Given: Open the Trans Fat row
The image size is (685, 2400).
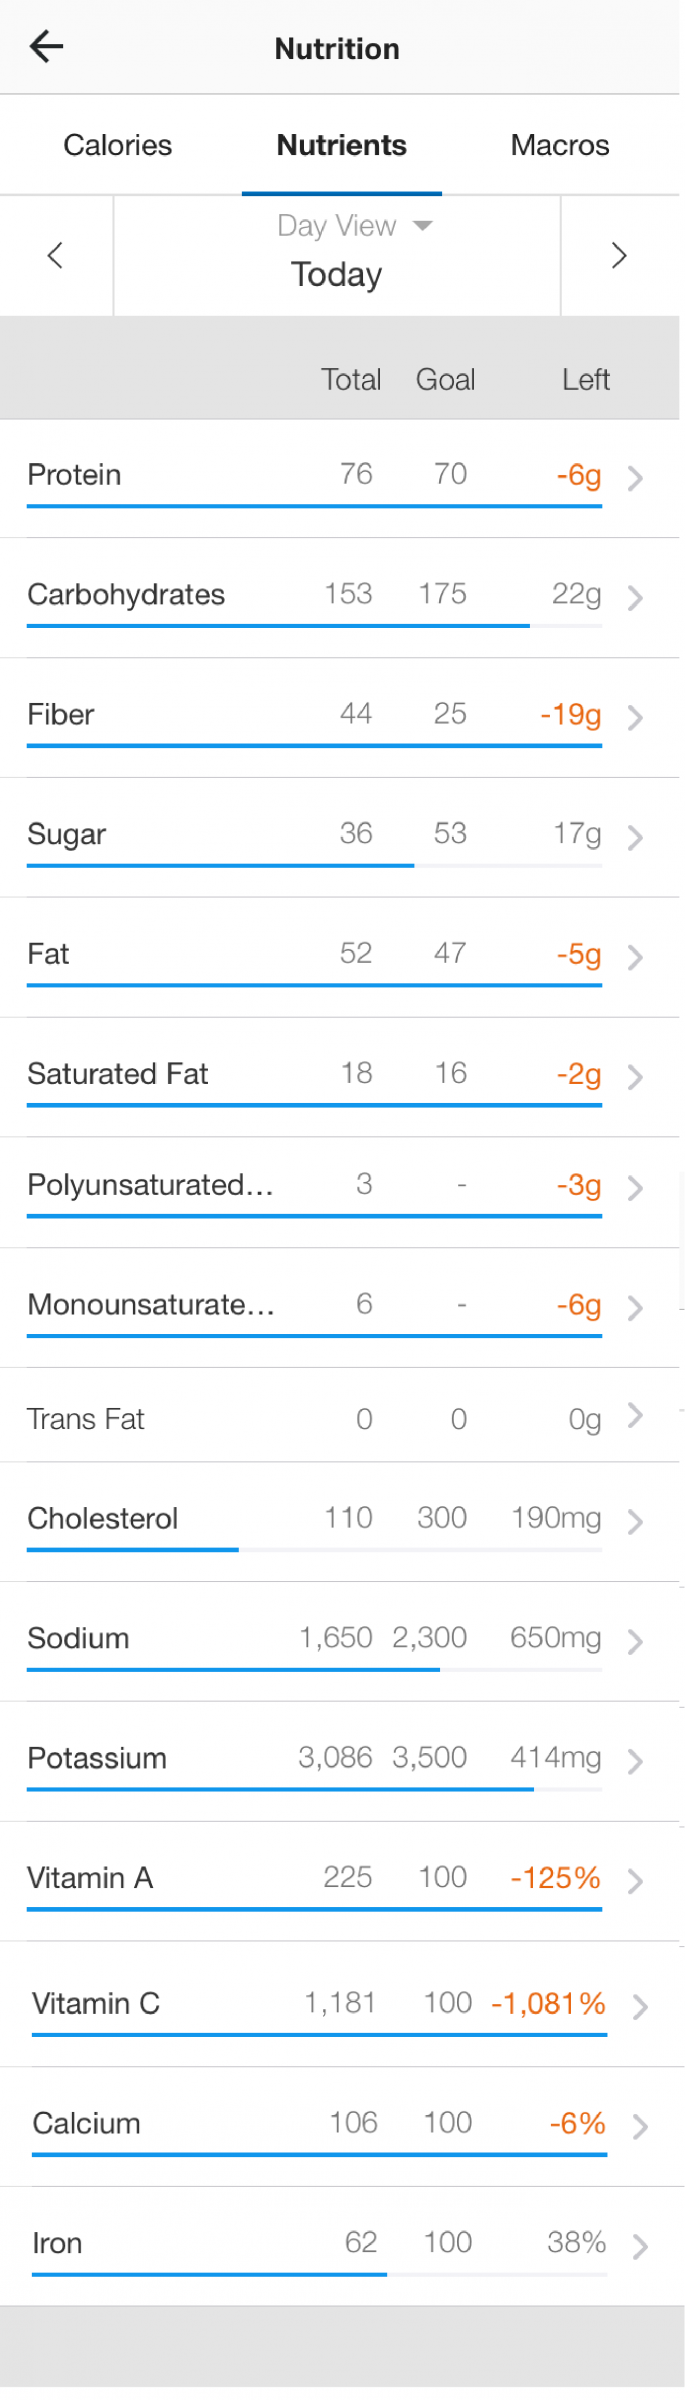Looking at the screenshot, I should [x=340, y=1416].
